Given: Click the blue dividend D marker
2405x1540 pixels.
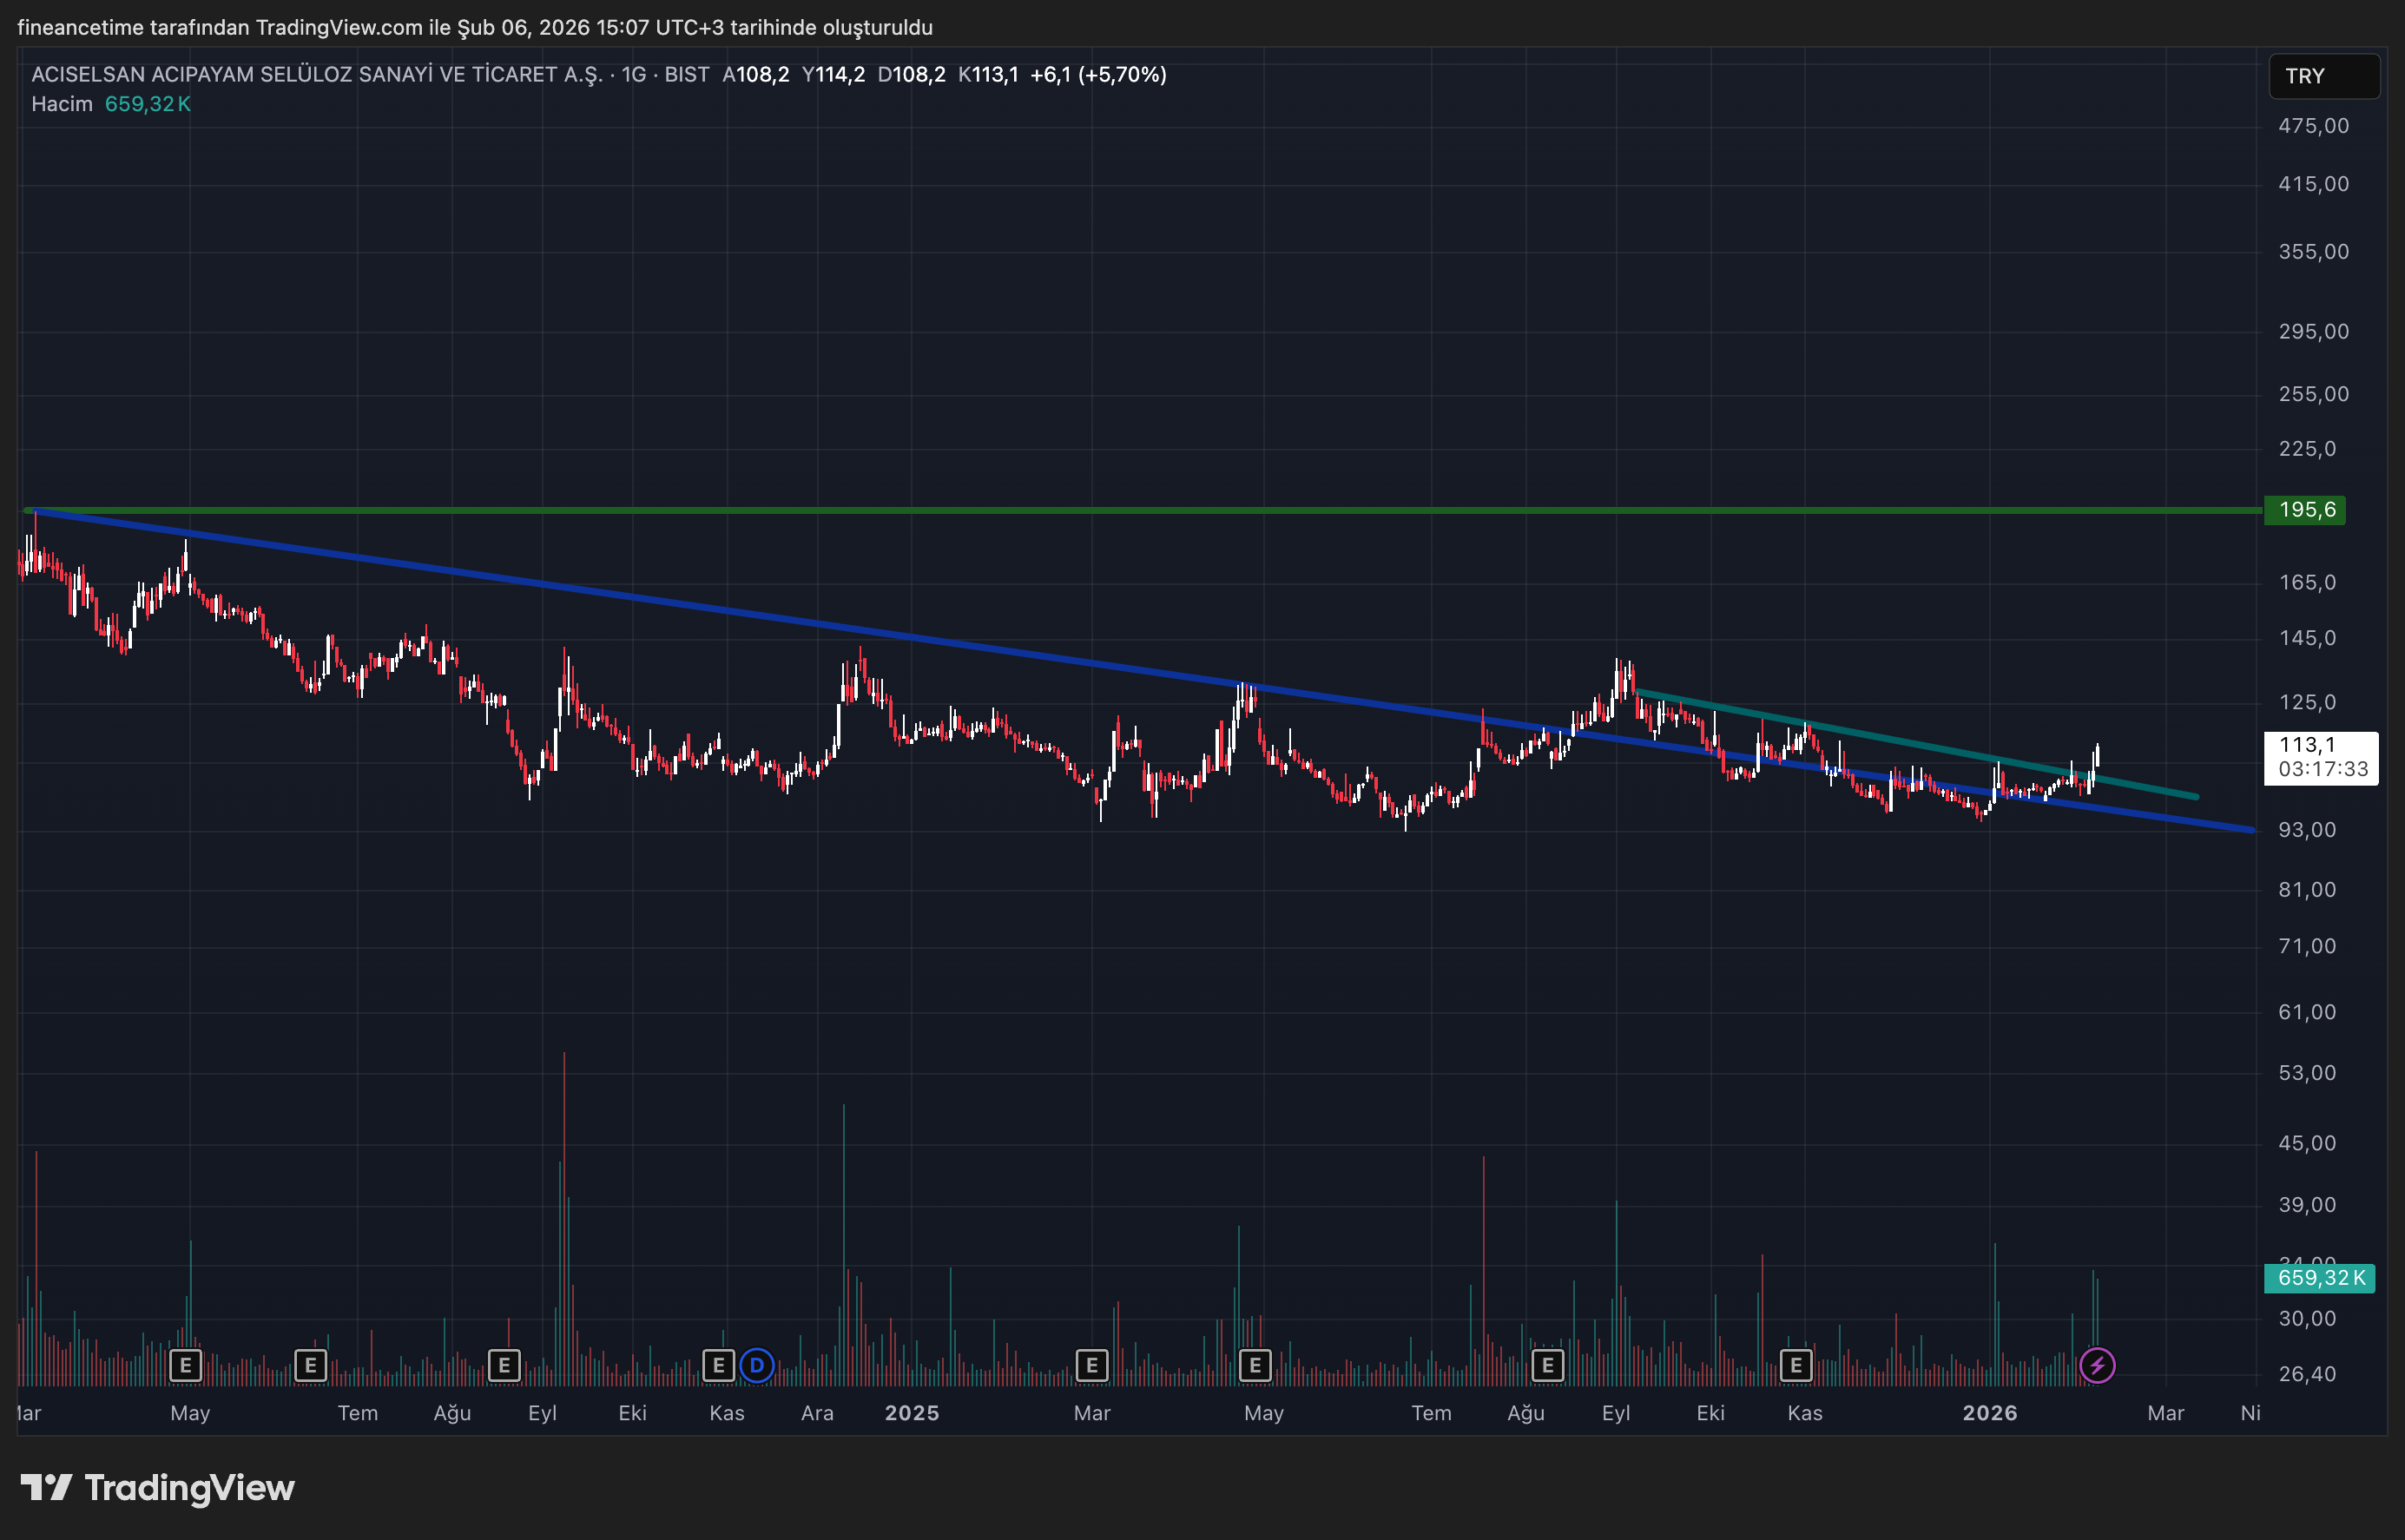Looking at the screenshot, I should pyautogui.click(x=757, y=1365).
